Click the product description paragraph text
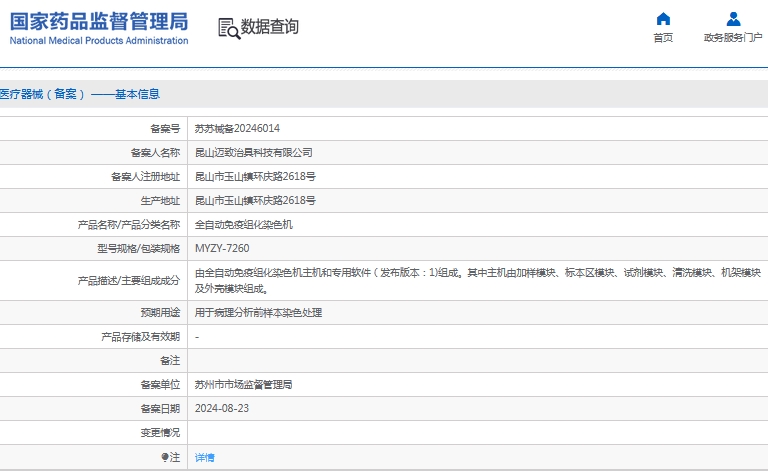 478,281
